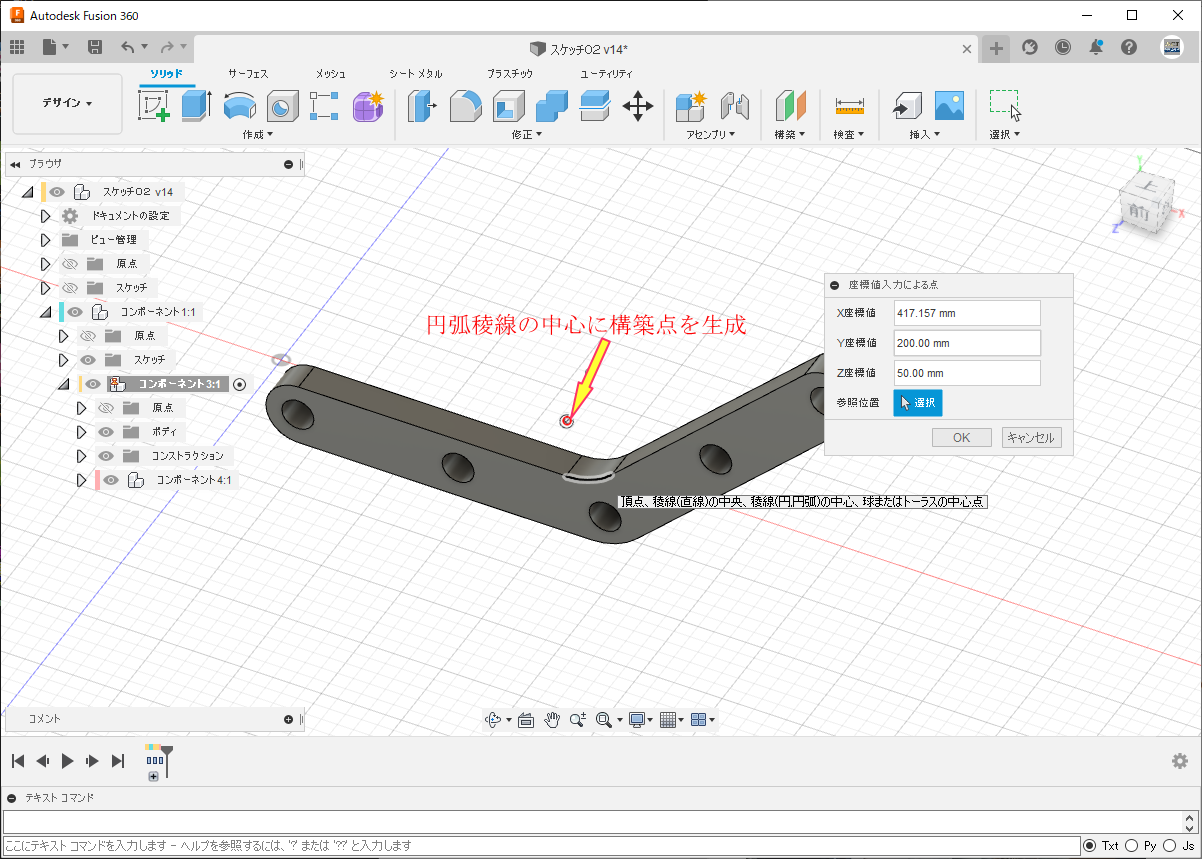Select the Fillet tool
The height and width of the screenshot is (859, 1202).
tap(466, 106)
